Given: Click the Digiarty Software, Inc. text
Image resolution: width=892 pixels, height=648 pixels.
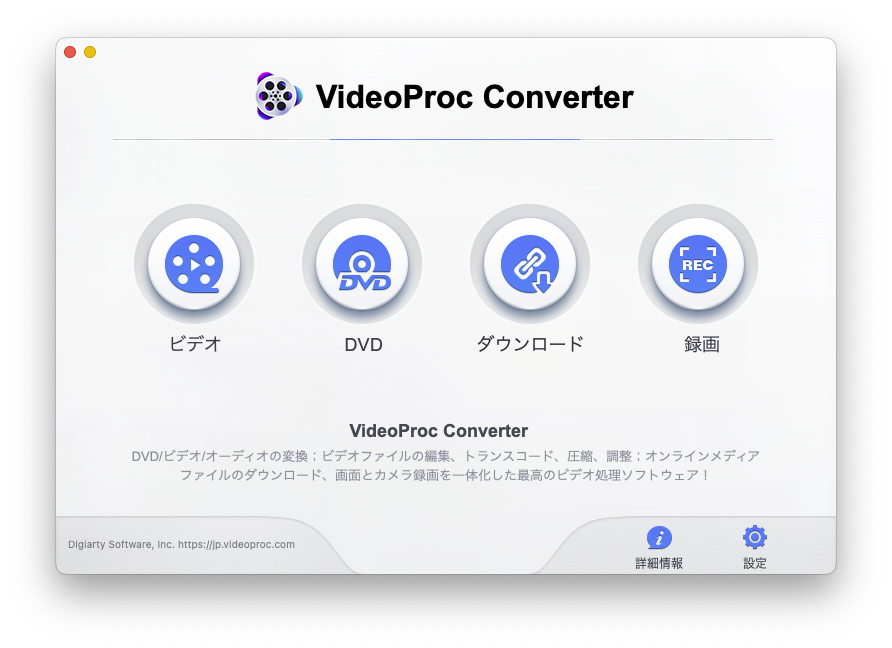Looking at the screenshot, I should tap(121, 544).
